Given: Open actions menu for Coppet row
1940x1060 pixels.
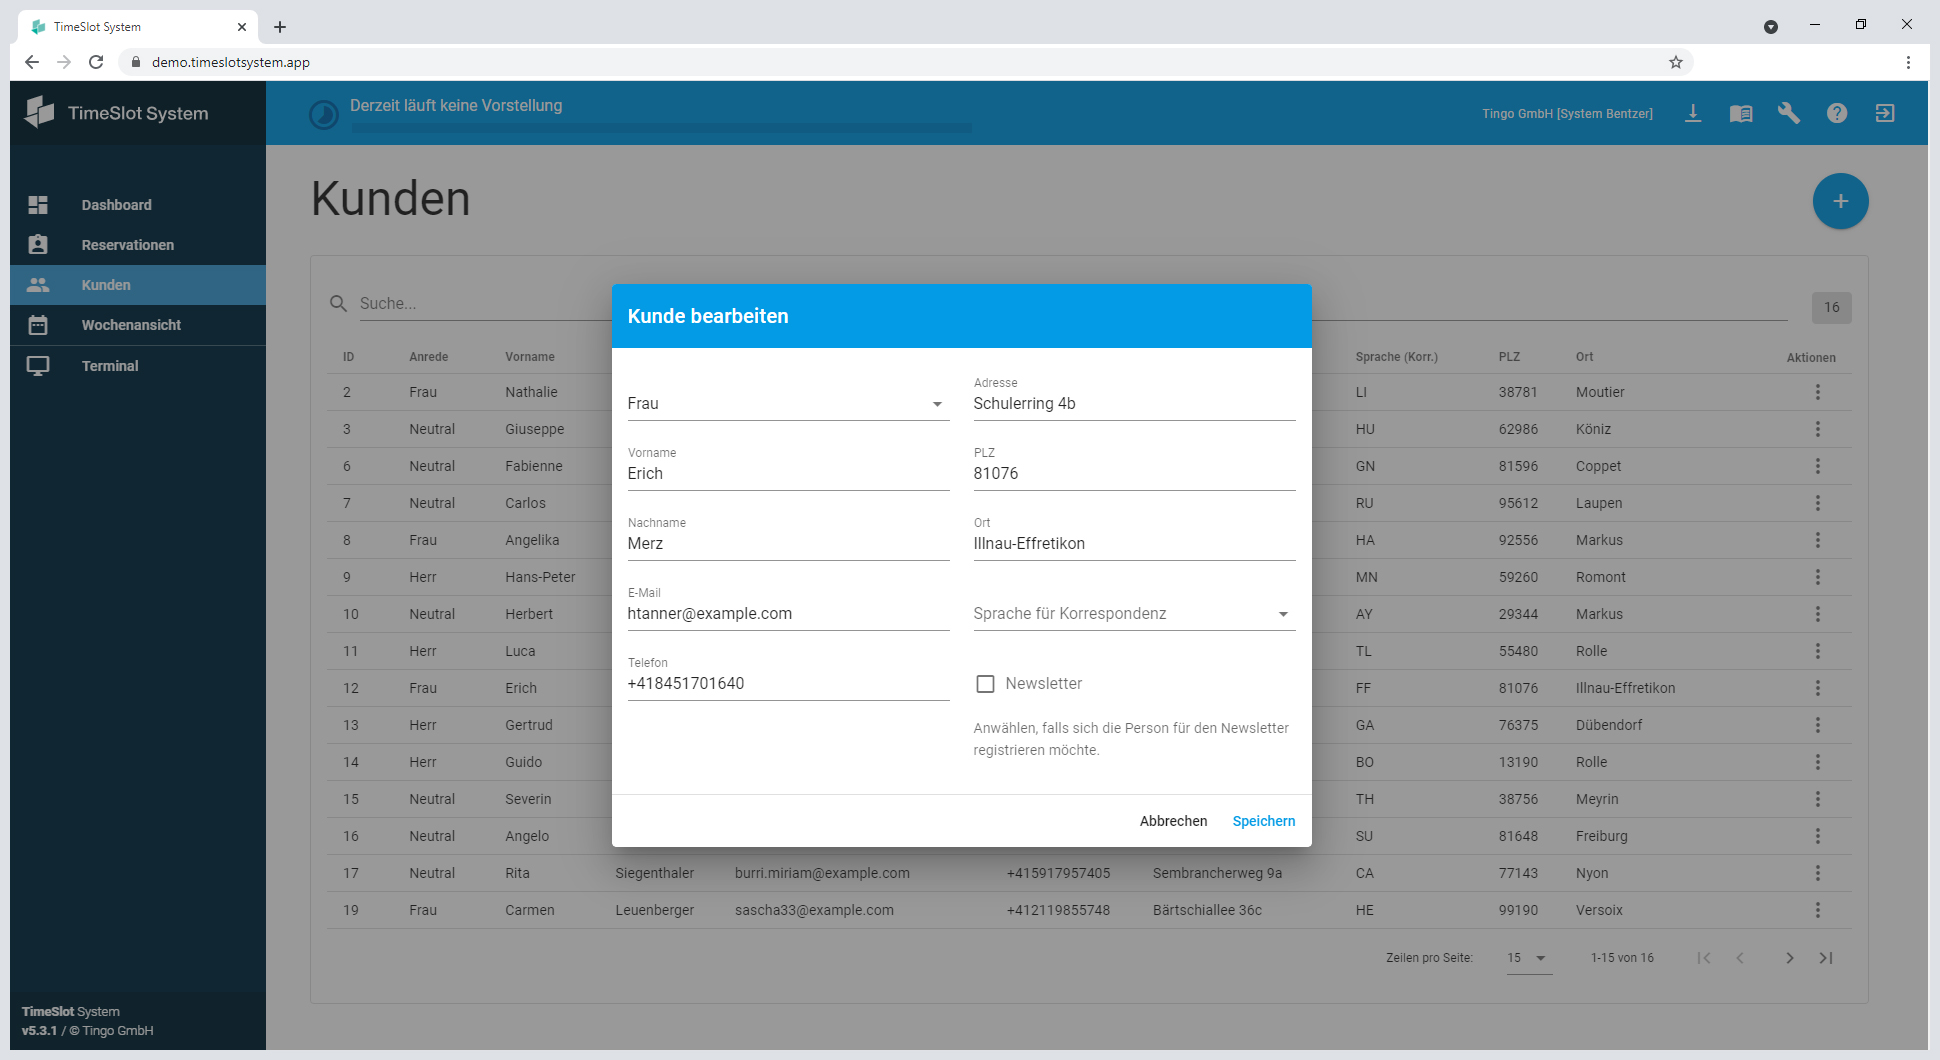Looking at the screenshot, I should [x=1818, y=466].
